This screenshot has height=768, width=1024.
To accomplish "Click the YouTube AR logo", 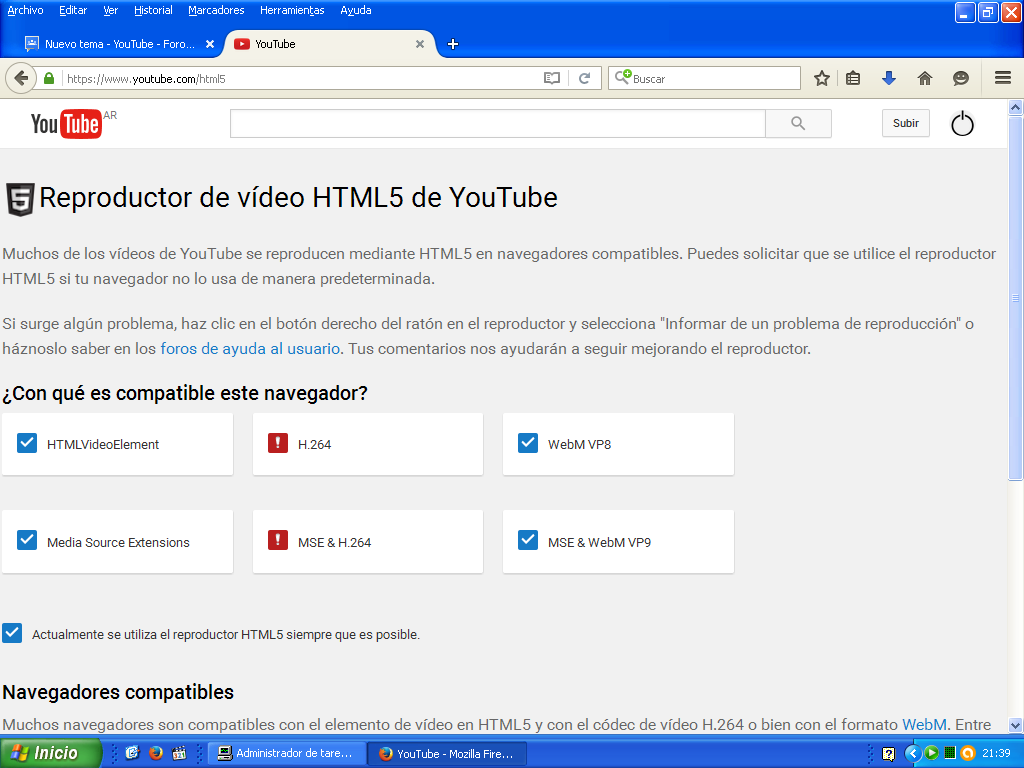I will coord(73,123).
